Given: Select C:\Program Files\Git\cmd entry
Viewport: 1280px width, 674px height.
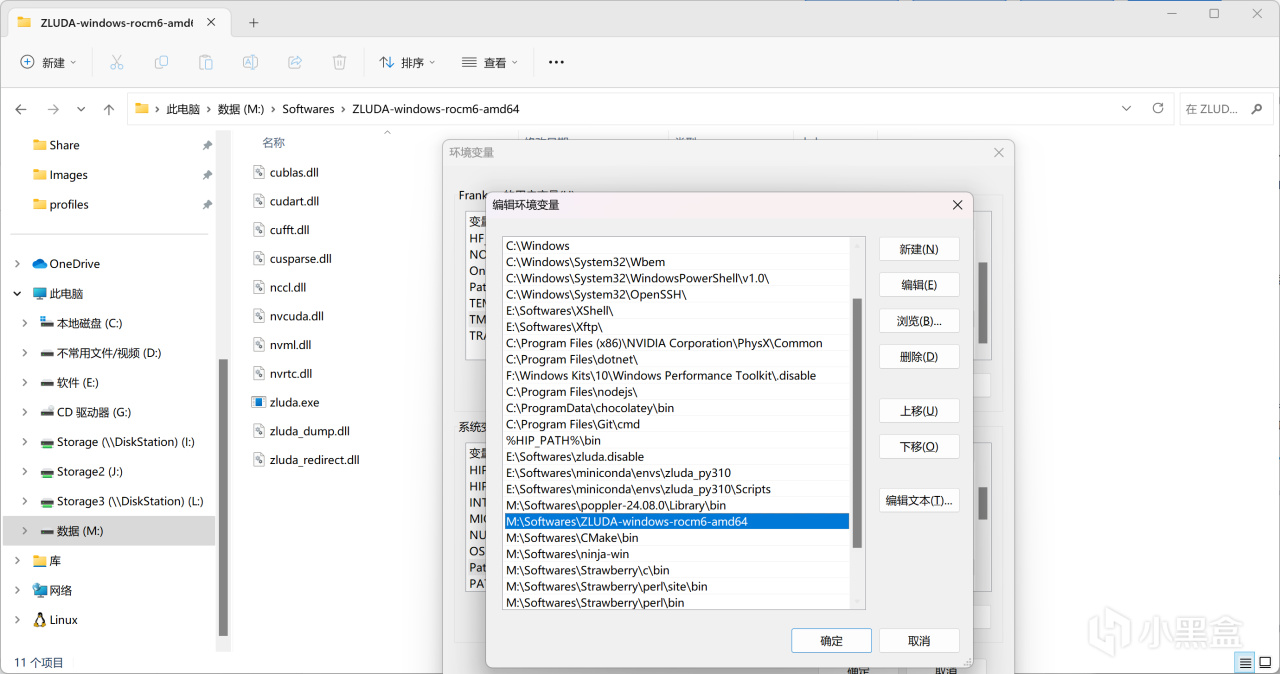Looking at the screenshot, I should (x=677, y=424).
